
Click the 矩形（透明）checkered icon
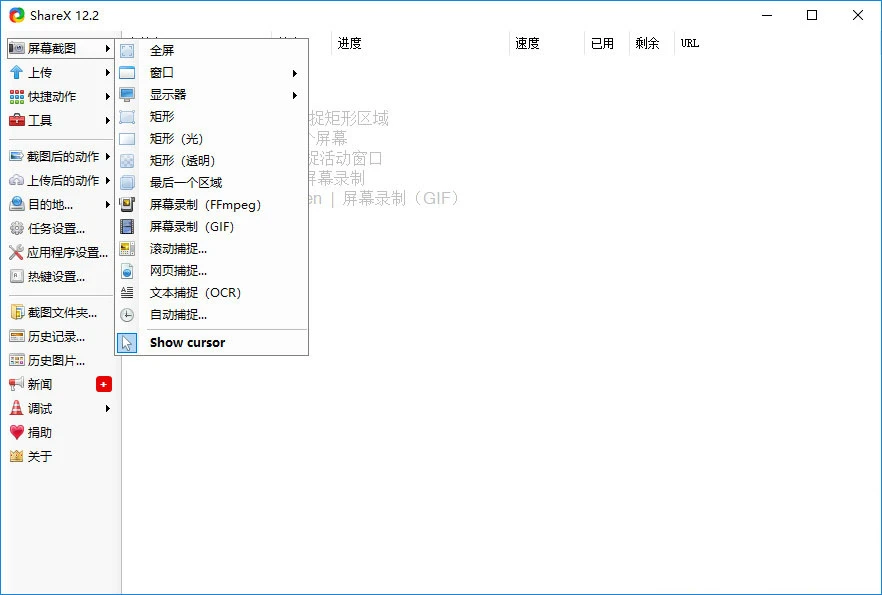[x=127, y=161]
